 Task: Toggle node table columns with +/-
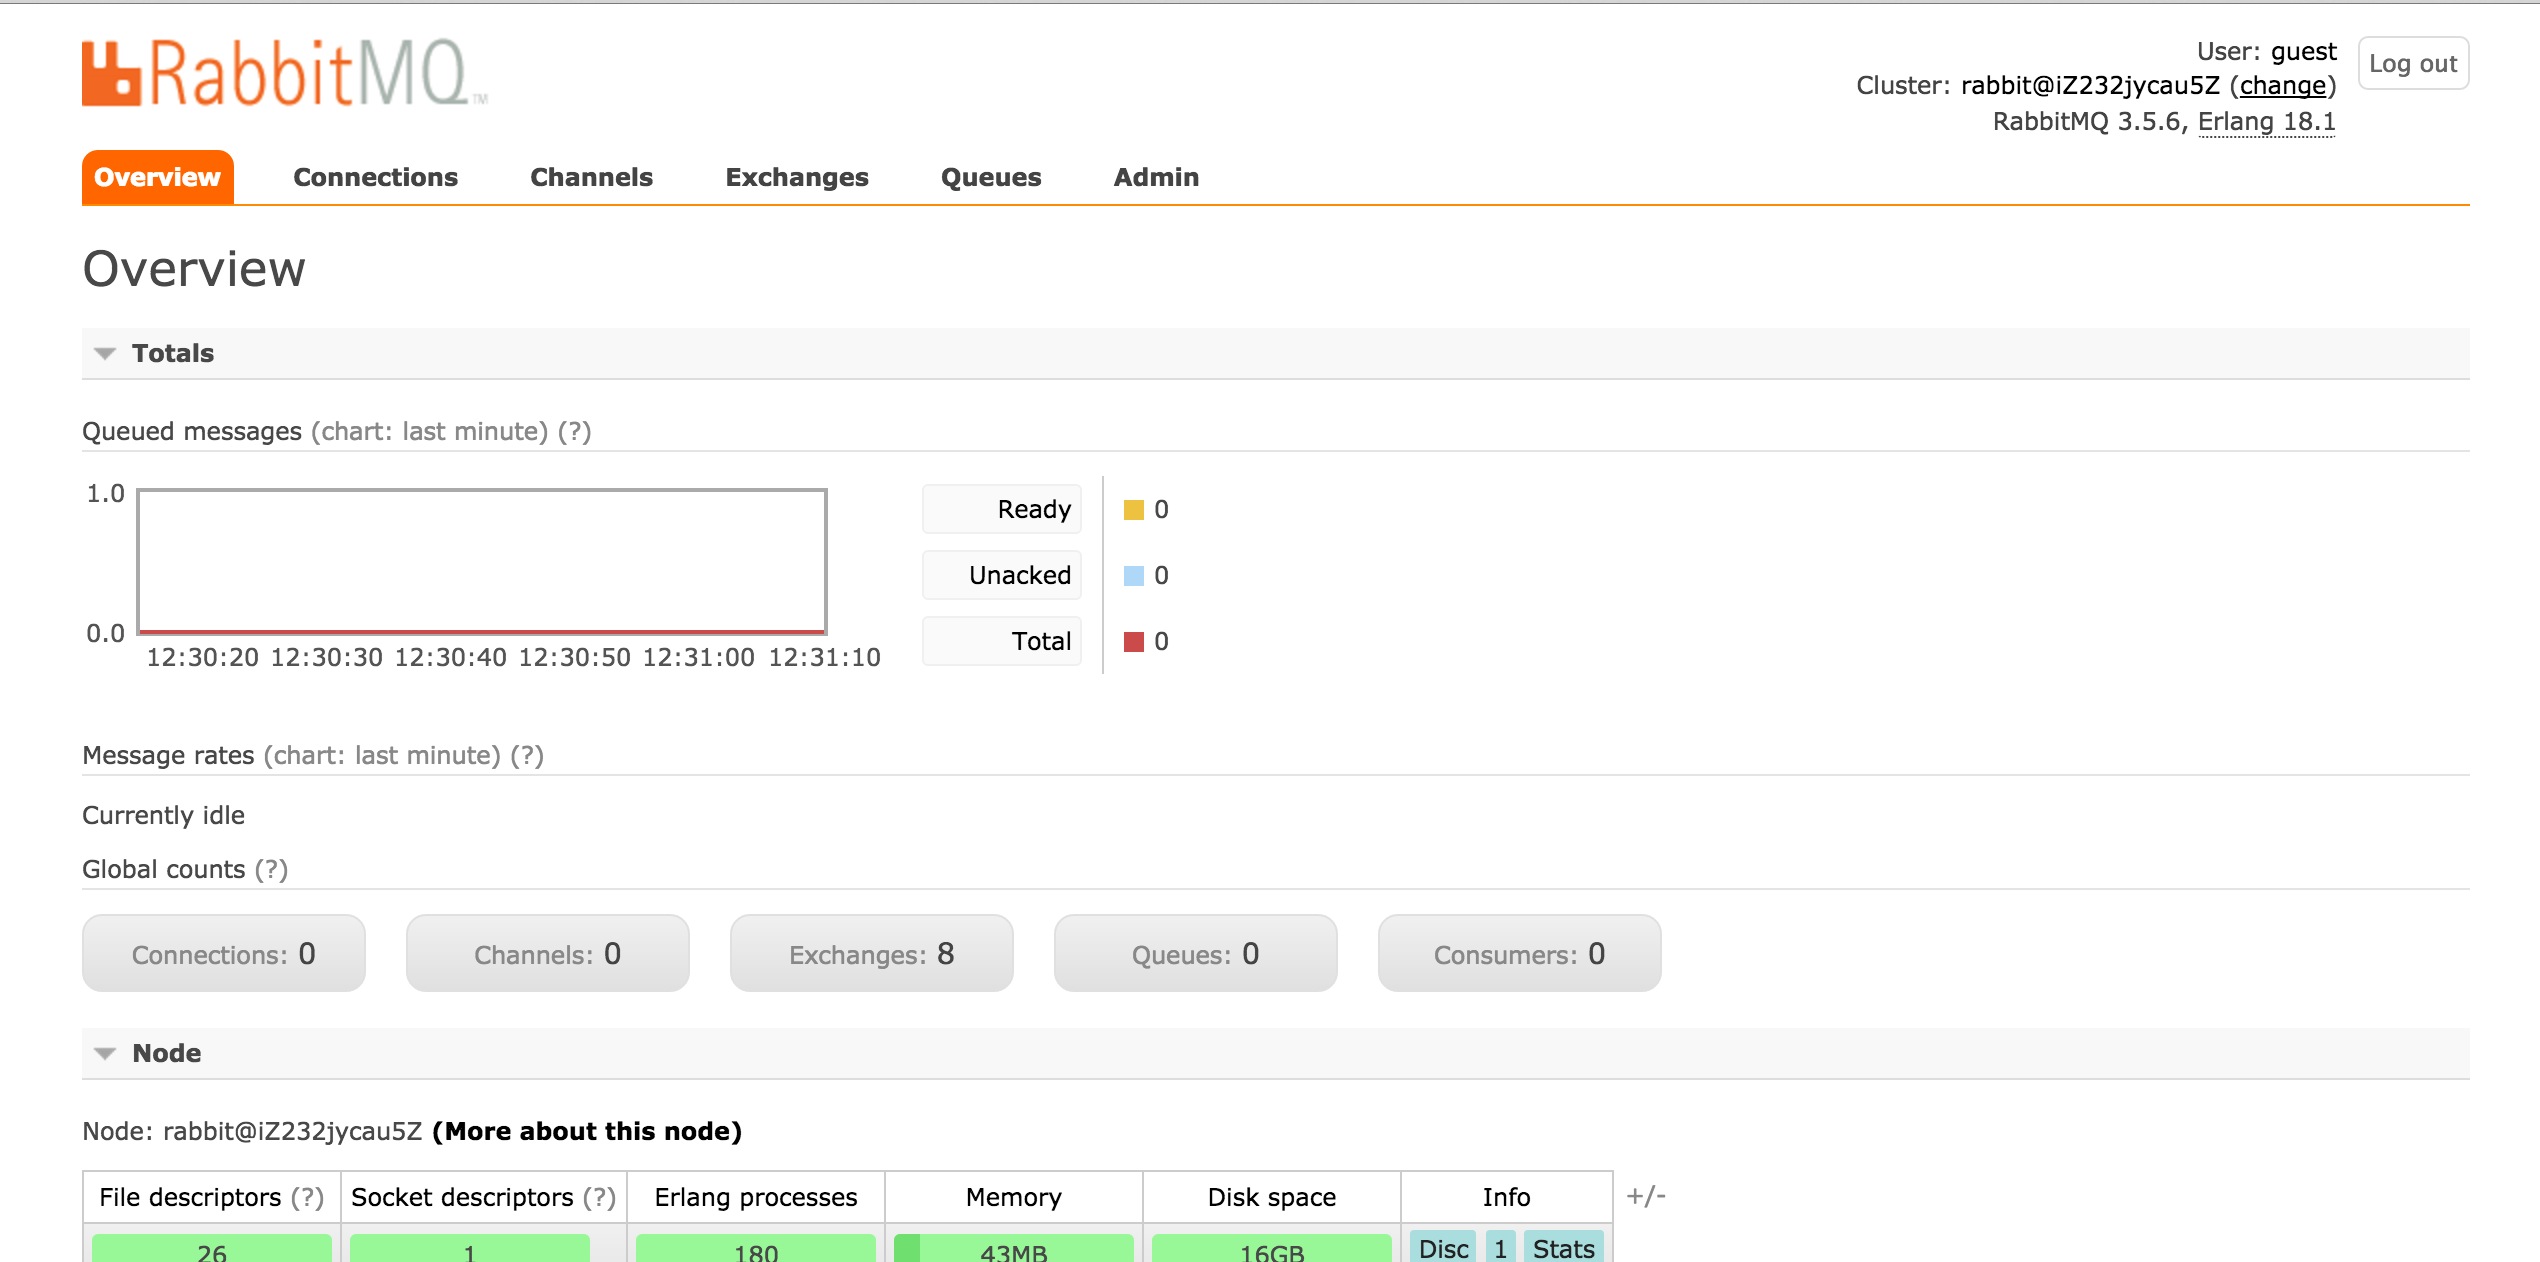(x=1646, y=1196)
